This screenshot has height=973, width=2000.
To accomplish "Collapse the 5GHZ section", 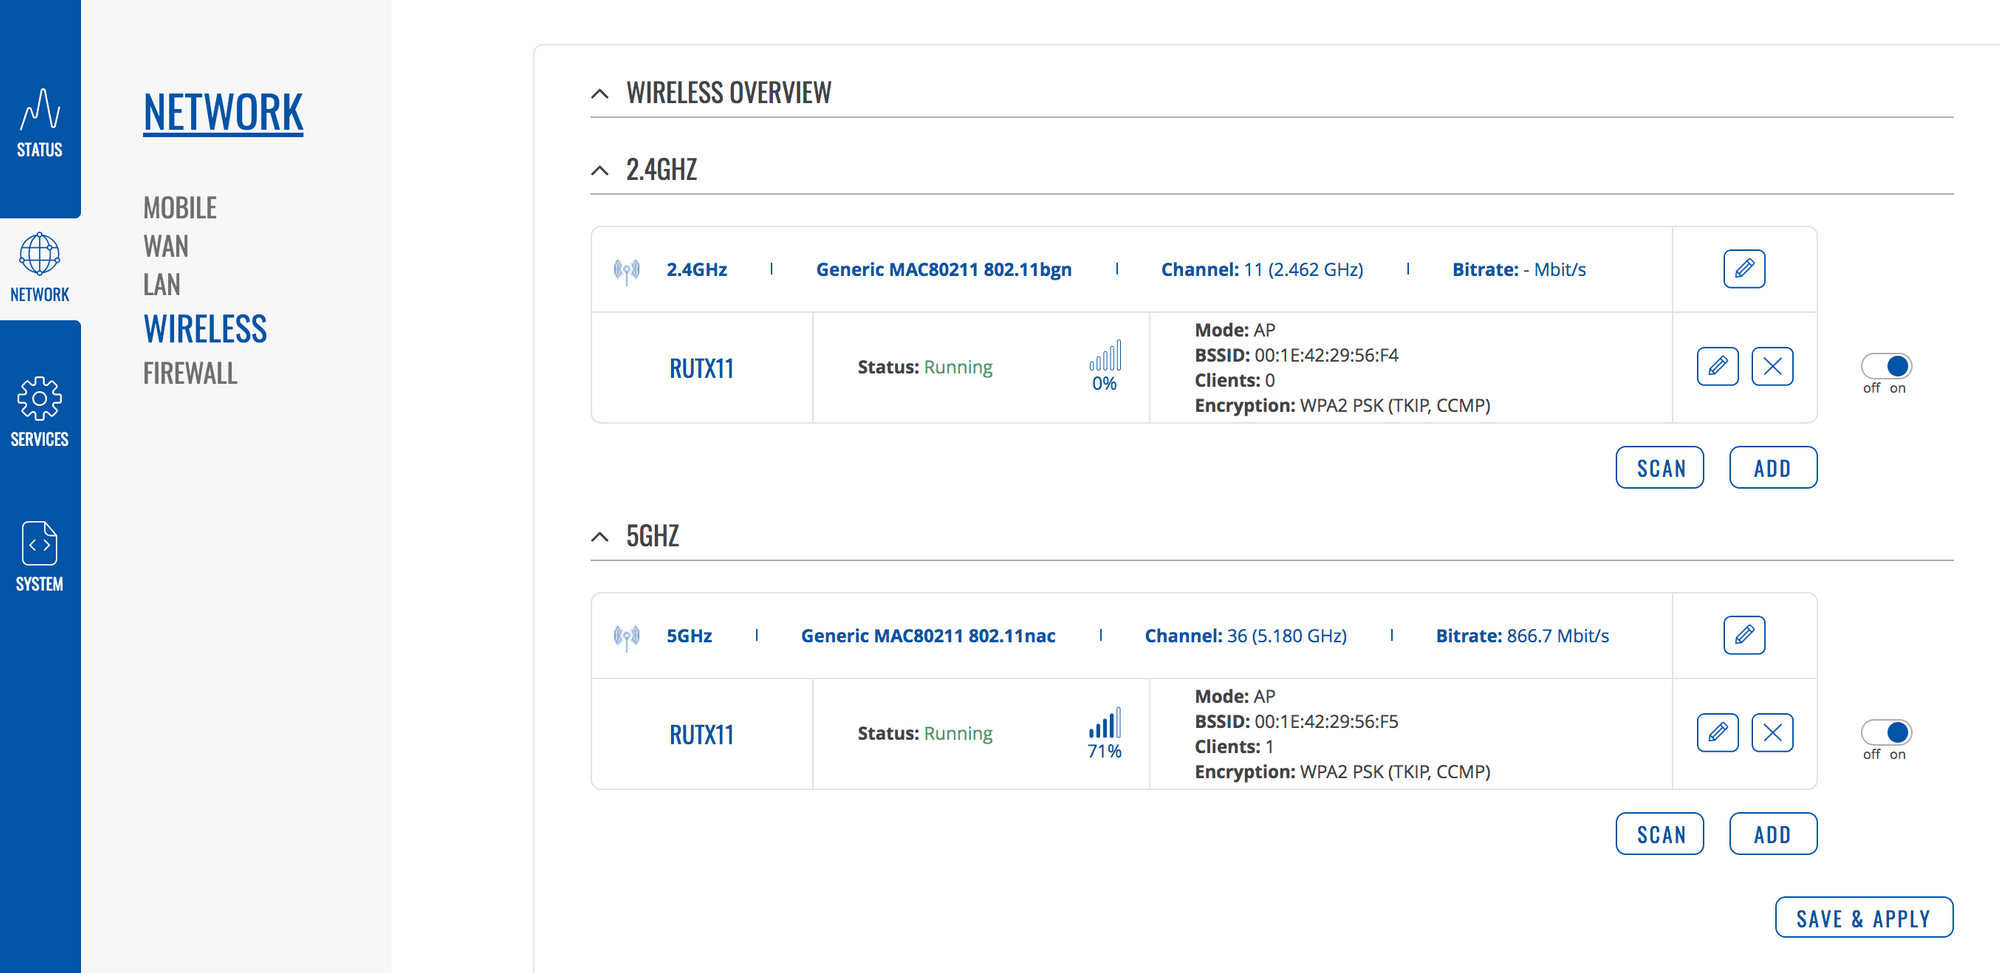I will [x=600, y=537].
